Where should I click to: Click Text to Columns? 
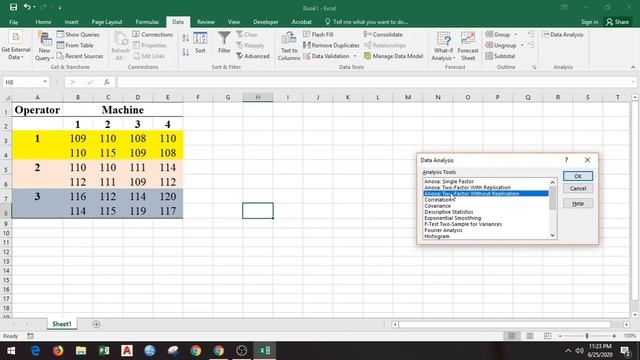[x=289, y=46]
